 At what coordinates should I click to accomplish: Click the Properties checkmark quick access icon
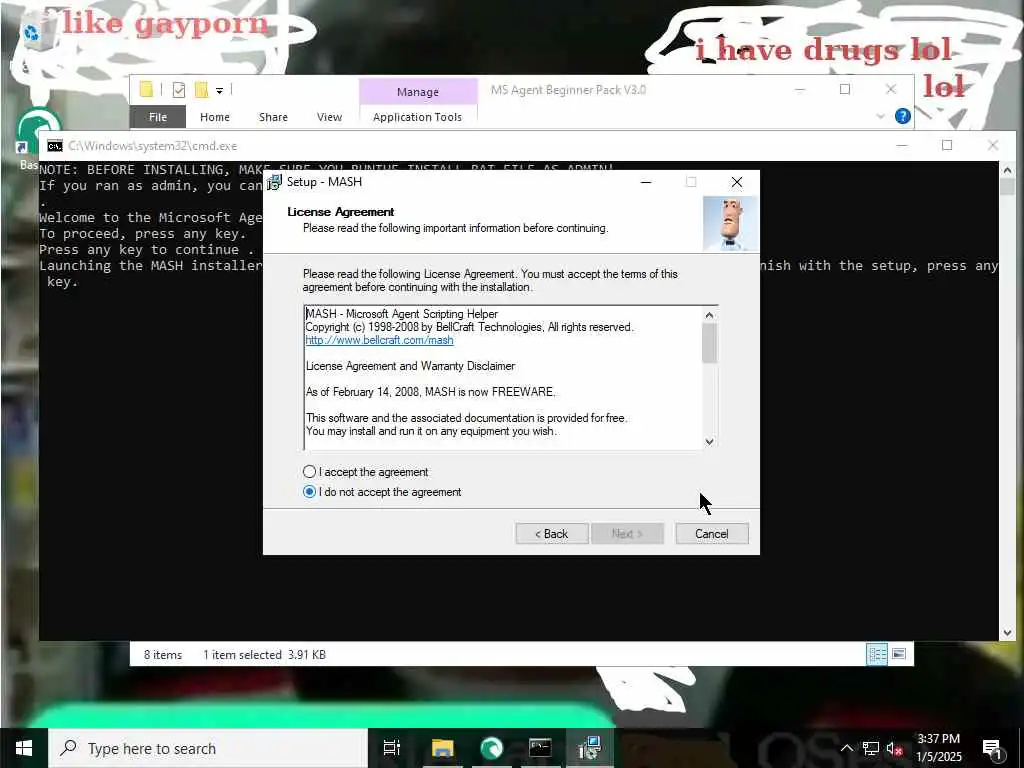click(x=178, y=89)
